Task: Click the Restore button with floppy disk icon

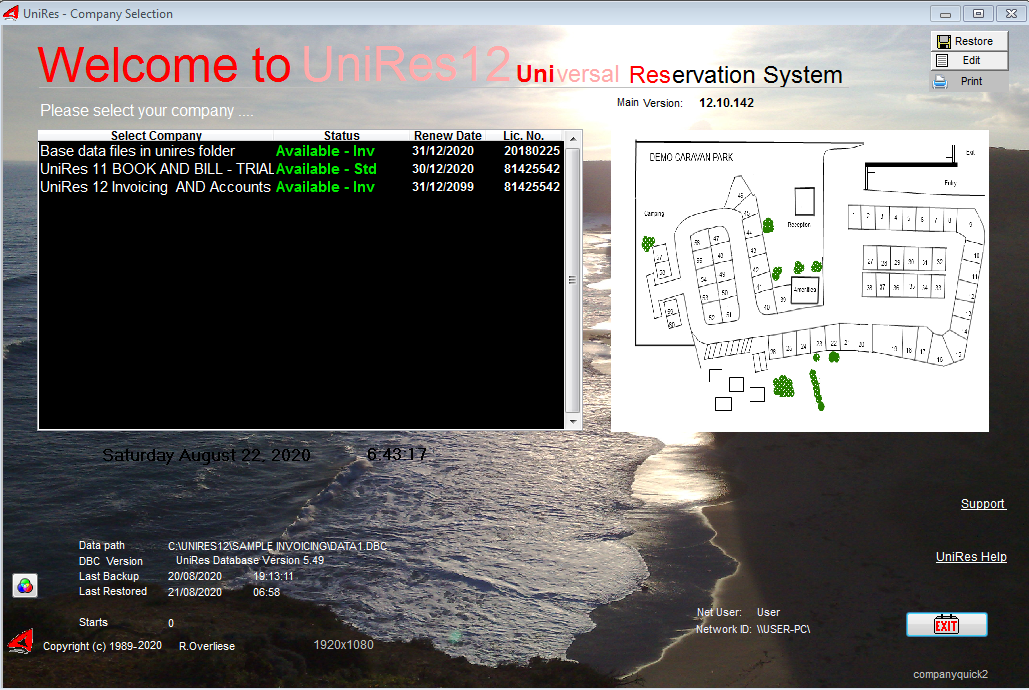Action: pyautogui.click(x=969, y=41)
